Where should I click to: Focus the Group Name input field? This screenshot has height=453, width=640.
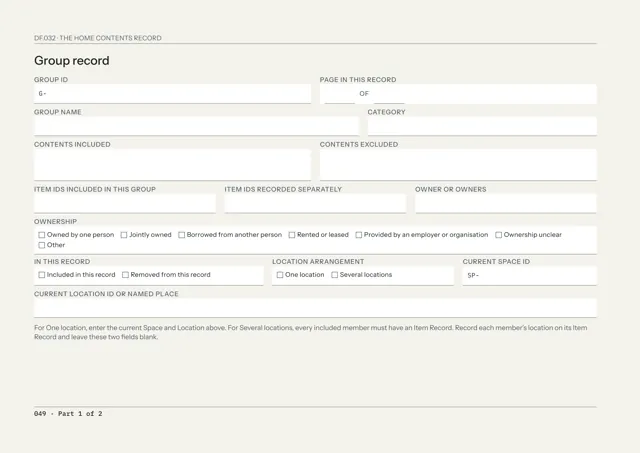(196, 126)
